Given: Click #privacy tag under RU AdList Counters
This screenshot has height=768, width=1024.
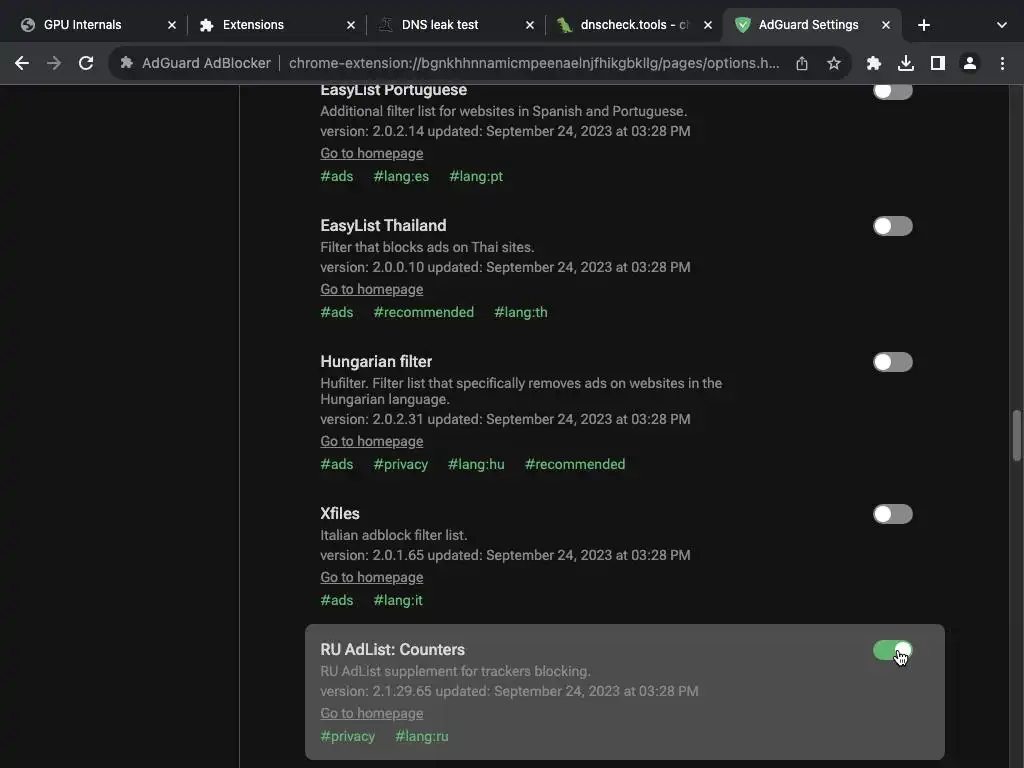Looking at the screenshot, I should [347, 736].
